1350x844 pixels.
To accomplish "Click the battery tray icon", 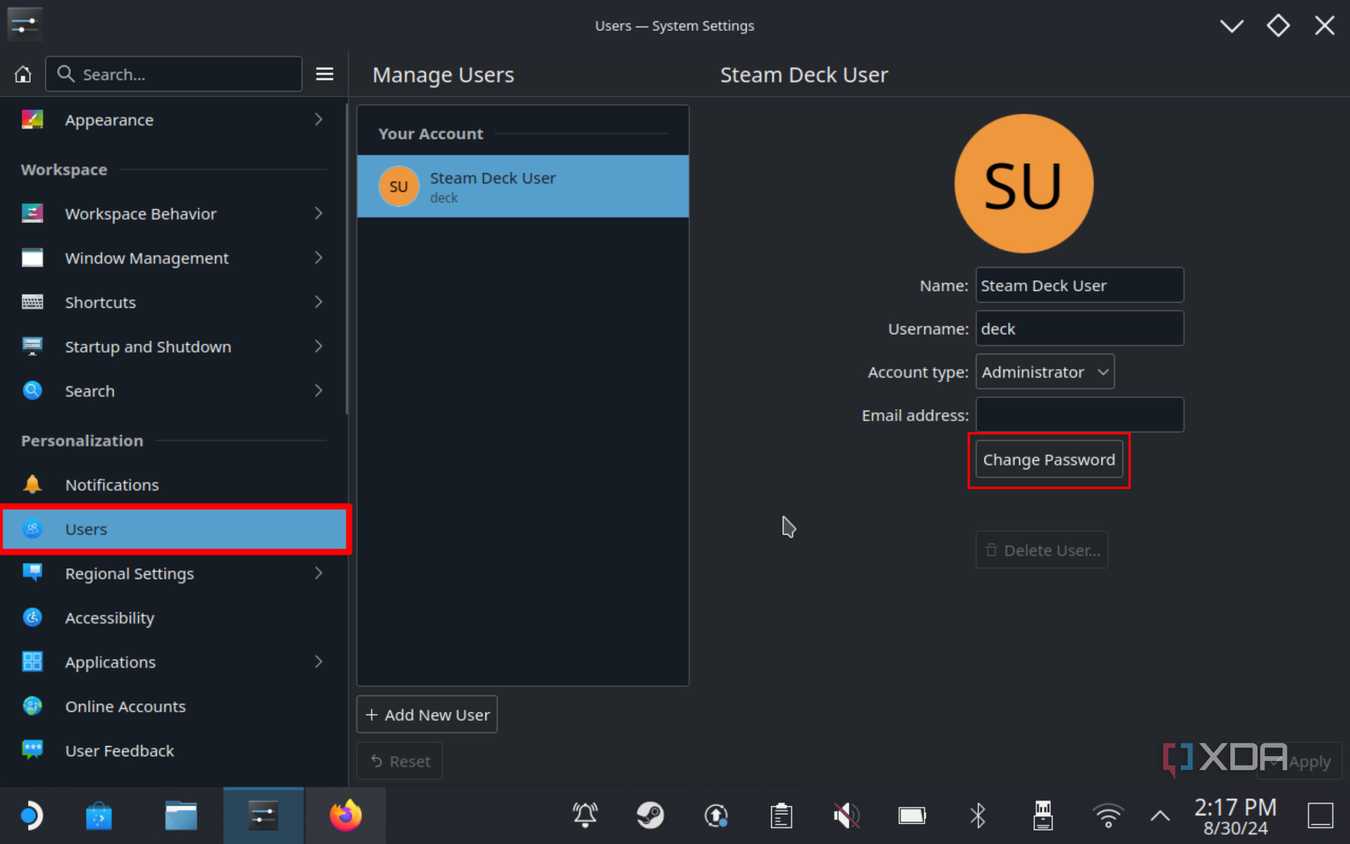I will (912, 816).
